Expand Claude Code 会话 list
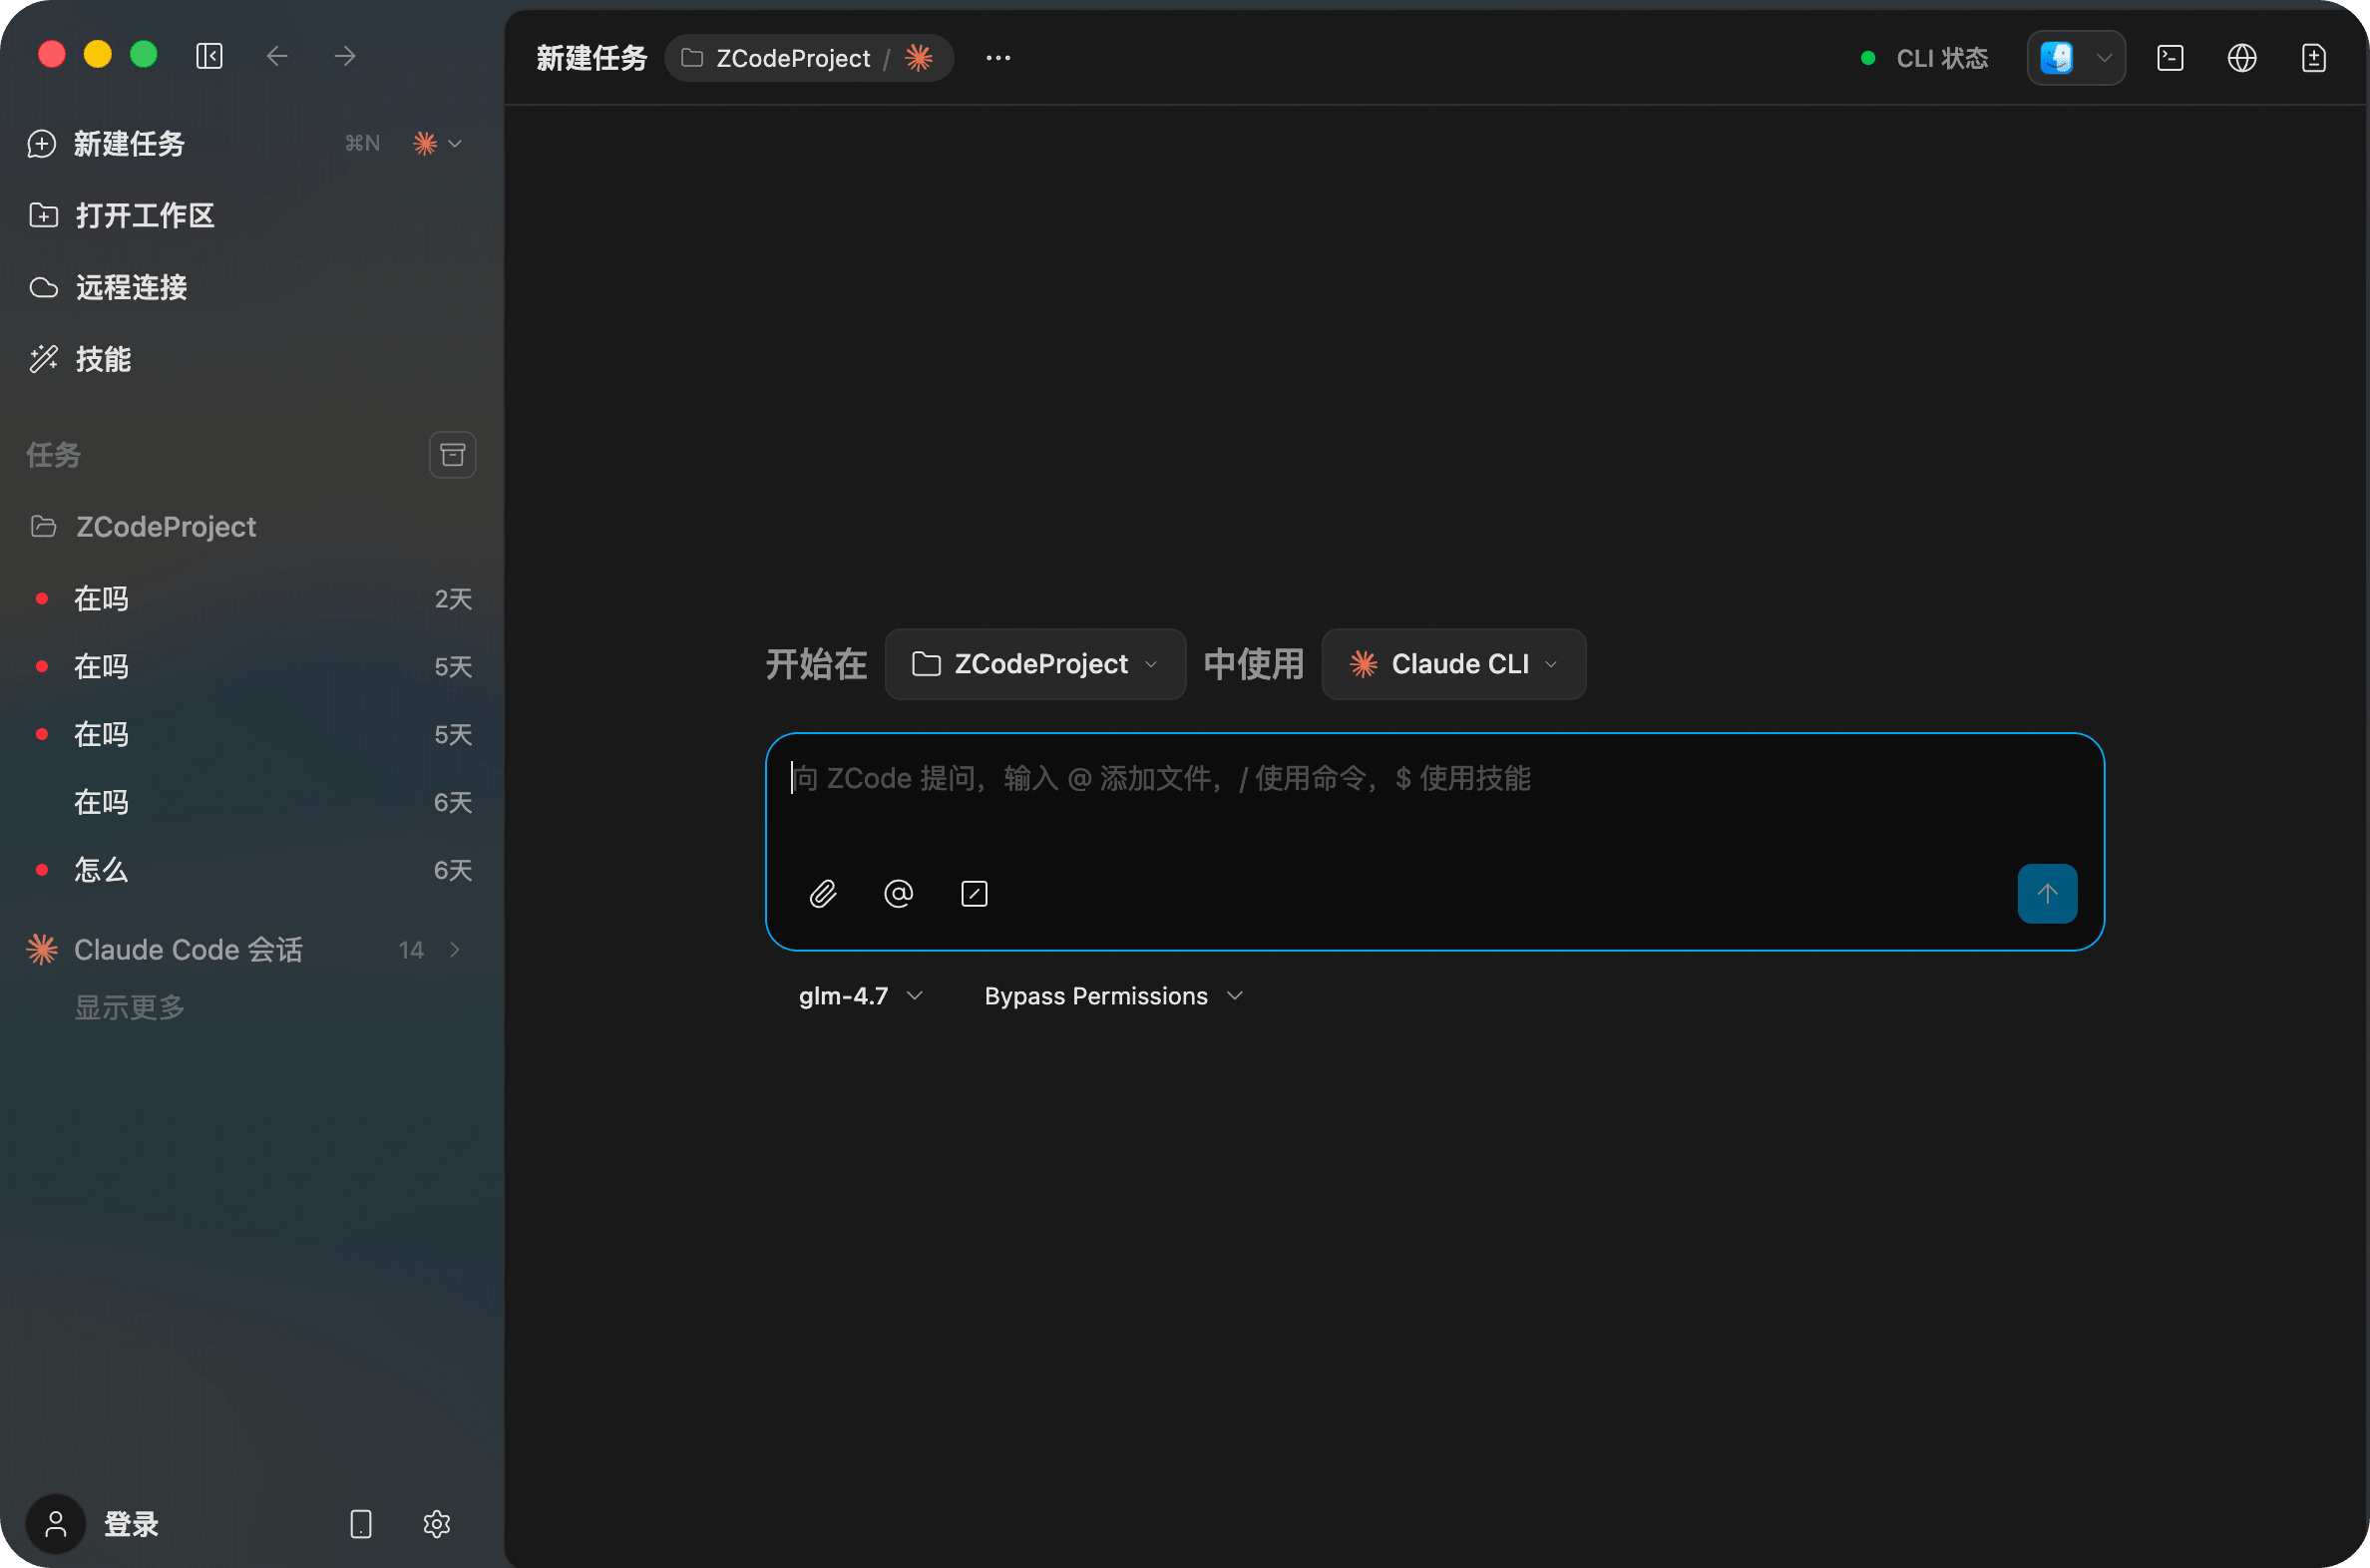 coord(455,950)
